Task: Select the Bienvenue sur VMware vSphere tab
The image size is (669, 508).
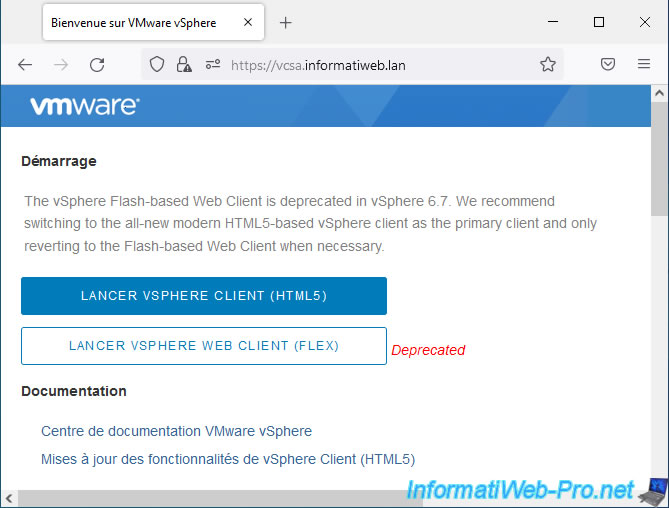Action: click(x=153, y=22)
